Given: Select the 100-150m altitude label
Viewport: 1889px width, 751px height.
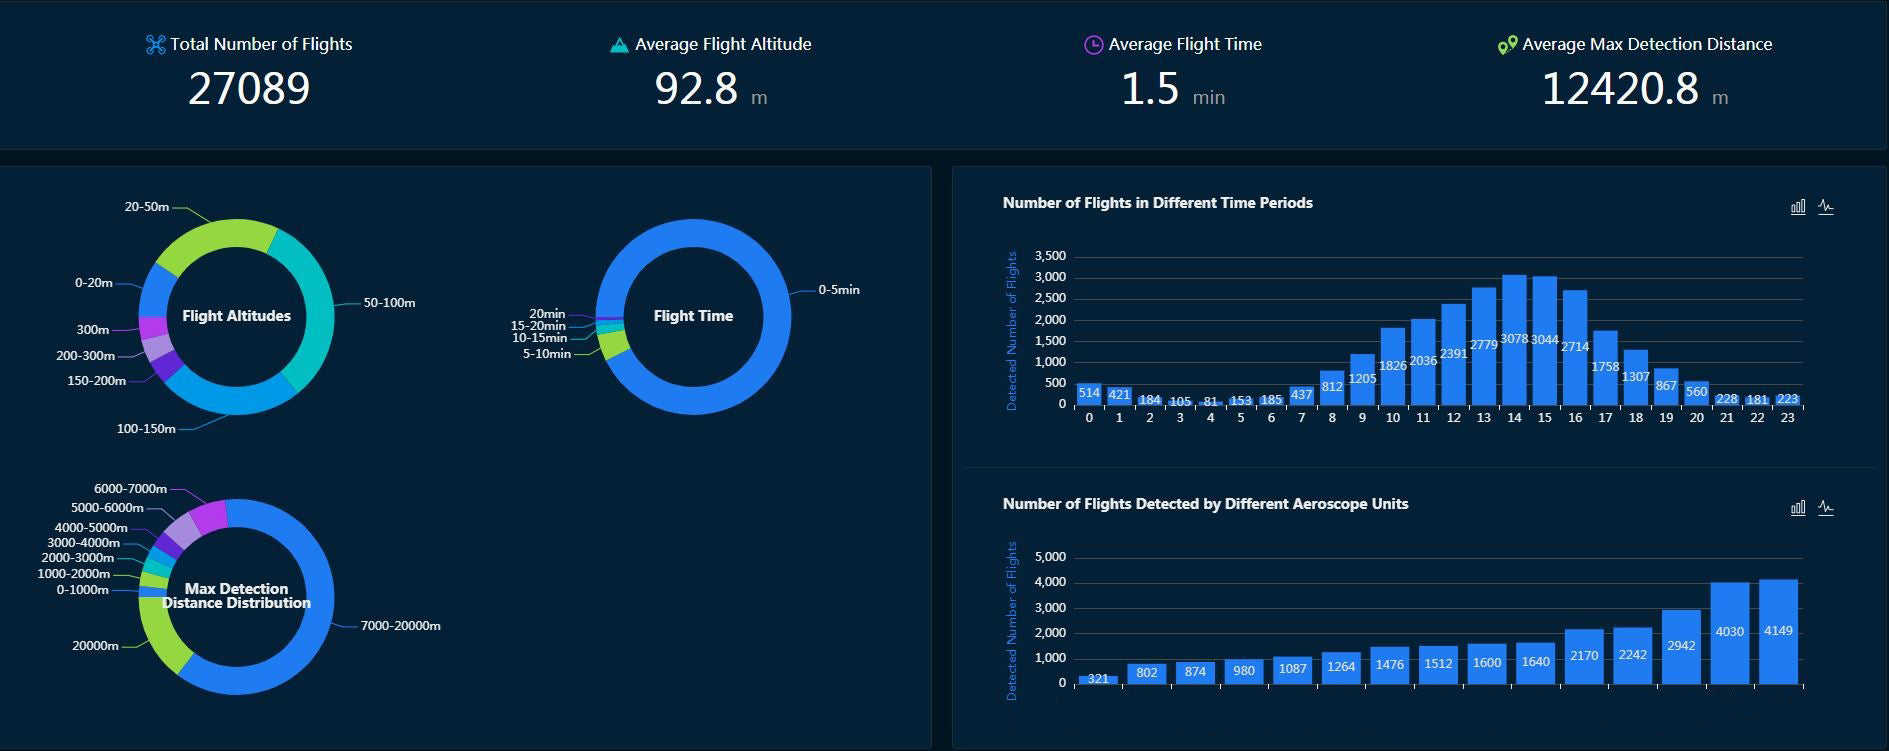Looking at the screenshot, I should point(146,429).
